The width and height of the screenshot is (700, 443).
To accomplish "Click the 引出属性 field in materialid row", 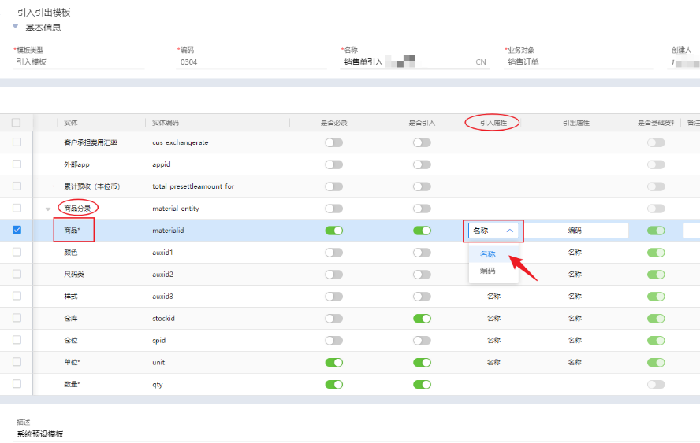I will (576, 230).
